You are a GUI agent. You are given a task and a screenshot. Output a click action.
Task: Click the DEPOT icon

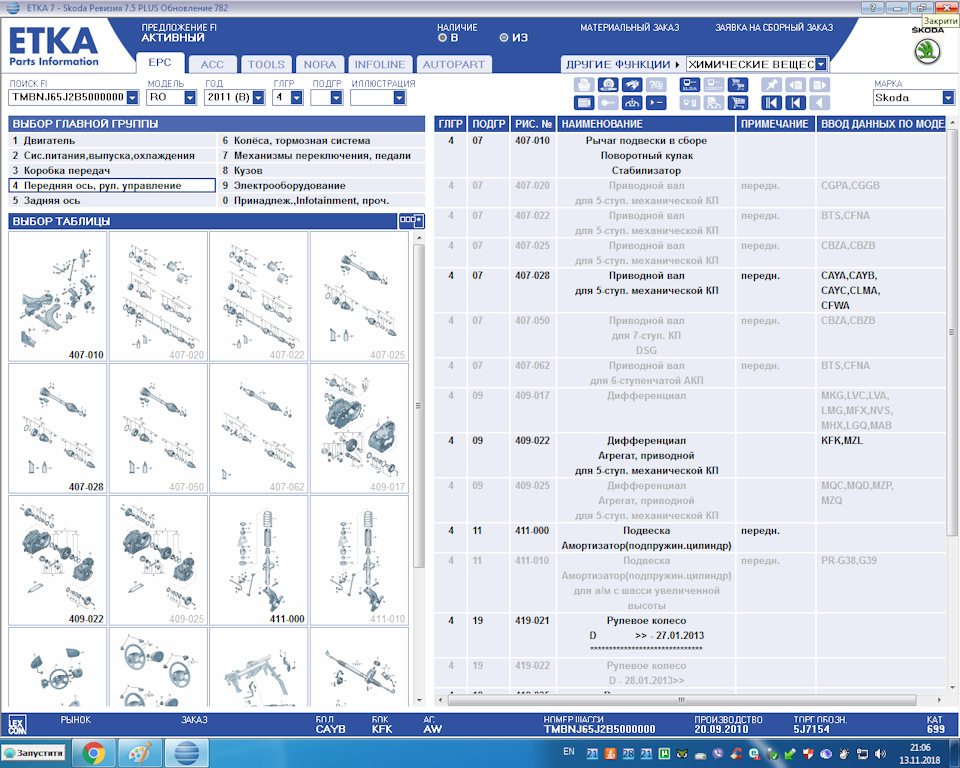pyautogui.click(x=713, y=85)
